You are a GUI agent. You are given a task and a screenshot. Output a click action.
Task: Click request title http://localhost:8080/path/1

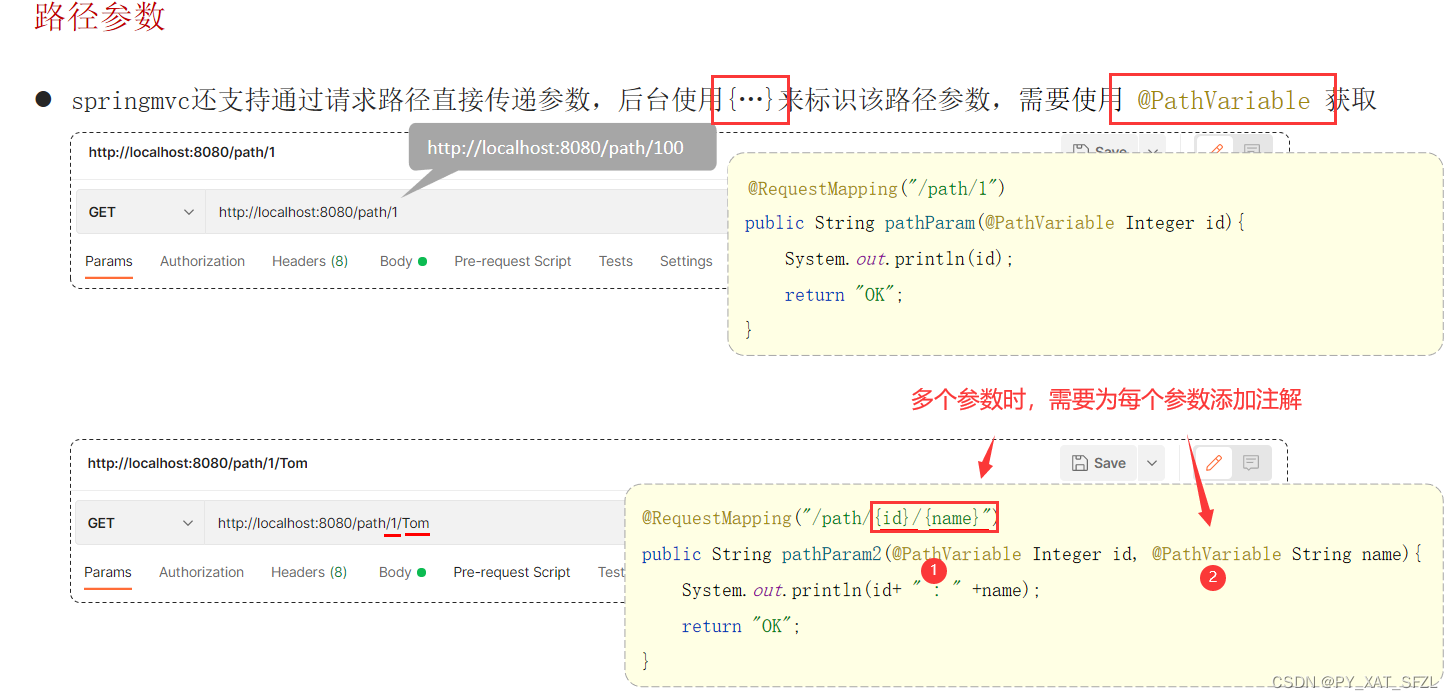click(x=181, y=152)
